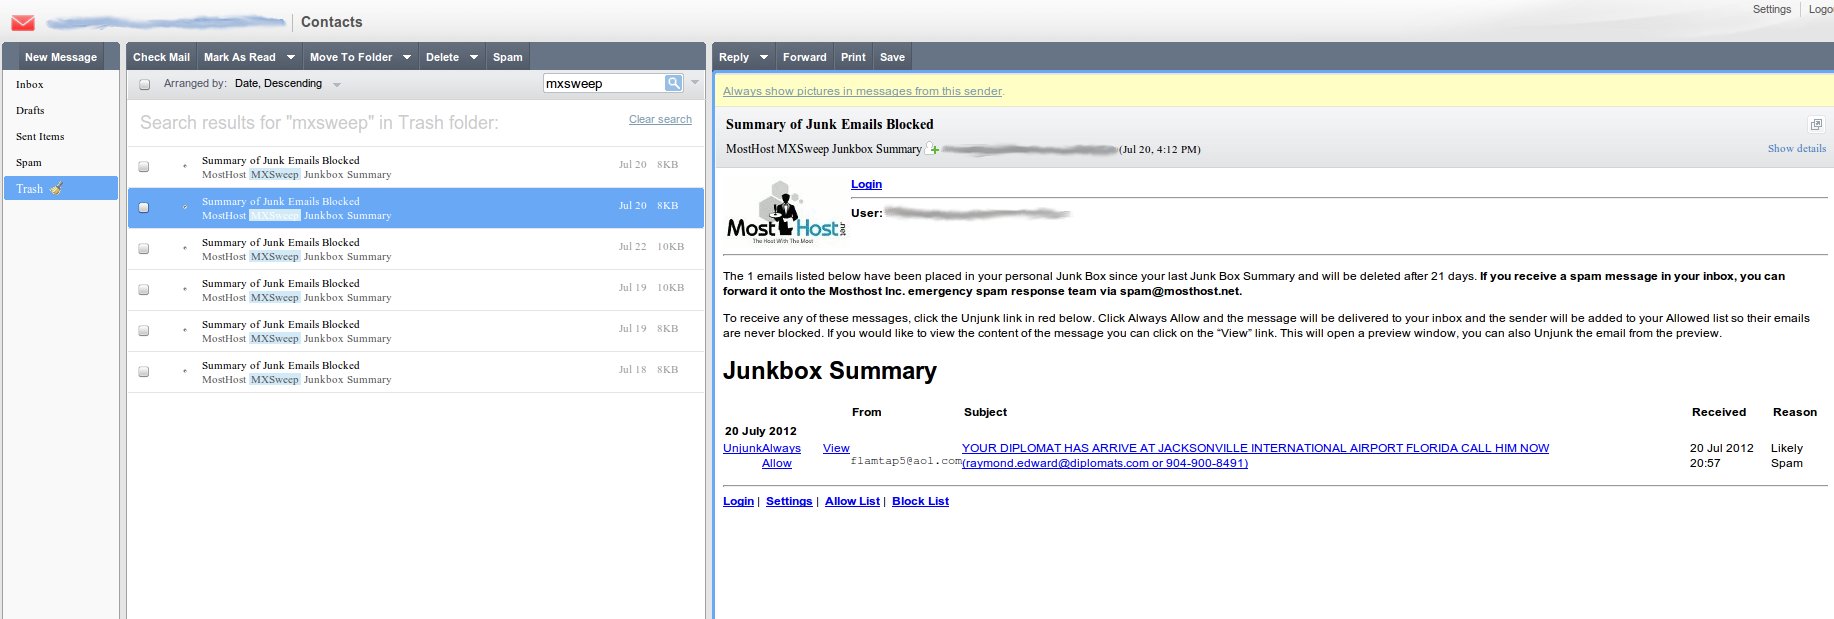Check the box for the Jul 22 message

click(x=144, y=249)
